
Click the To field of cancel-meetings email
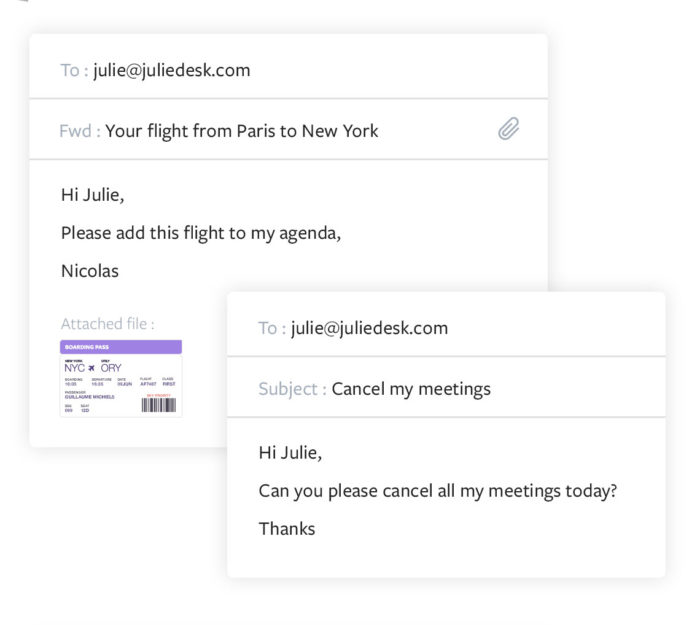click(369, 328)
